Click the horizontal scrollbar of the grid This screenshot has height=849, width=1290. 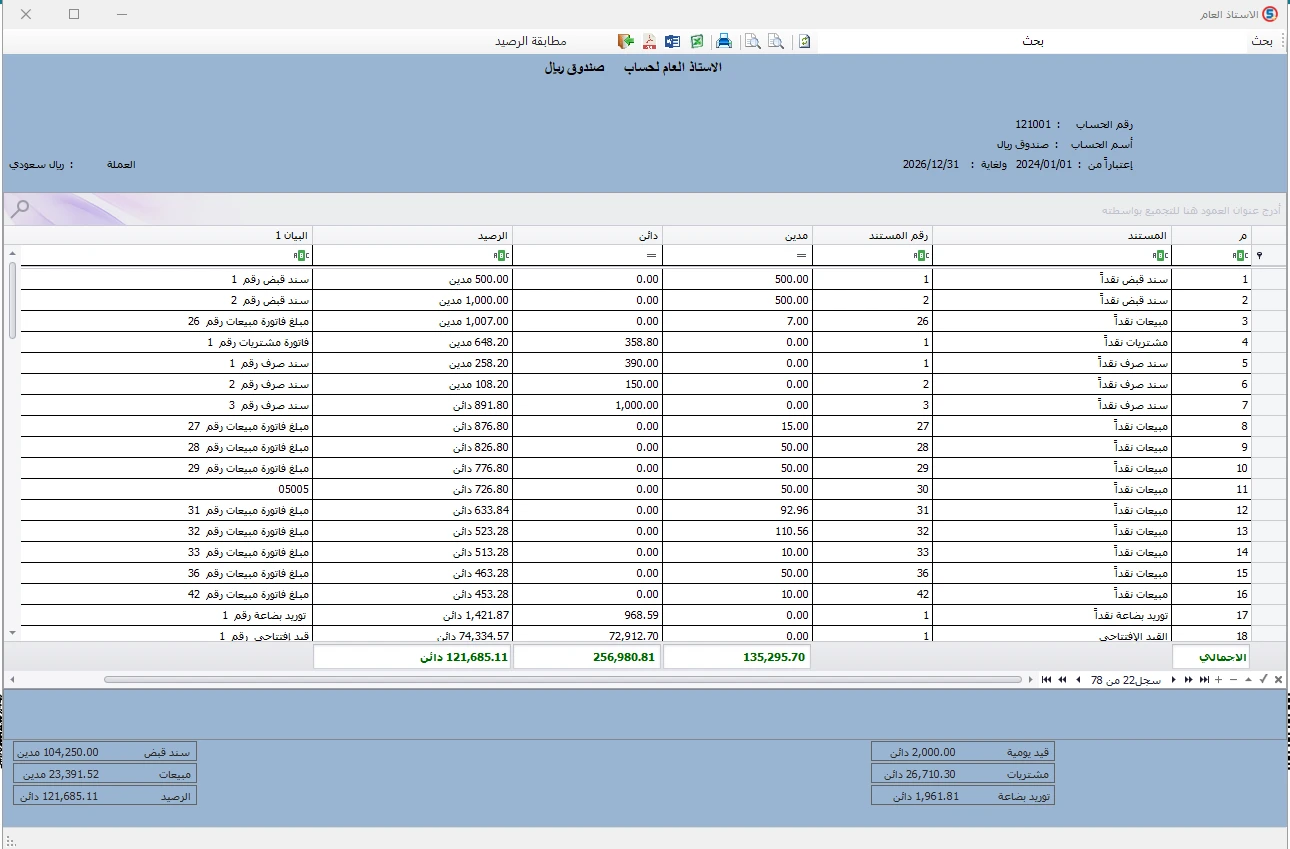tap(565, 679)
